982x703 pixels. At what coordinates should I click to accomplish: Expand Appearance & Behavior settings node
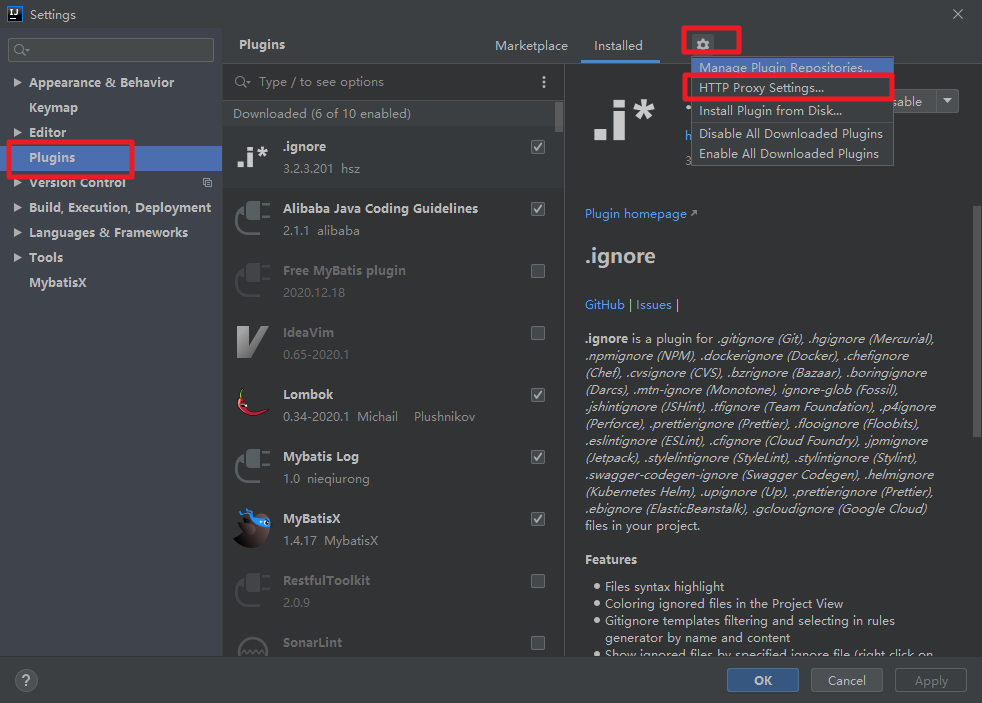(x=18, y=82)
